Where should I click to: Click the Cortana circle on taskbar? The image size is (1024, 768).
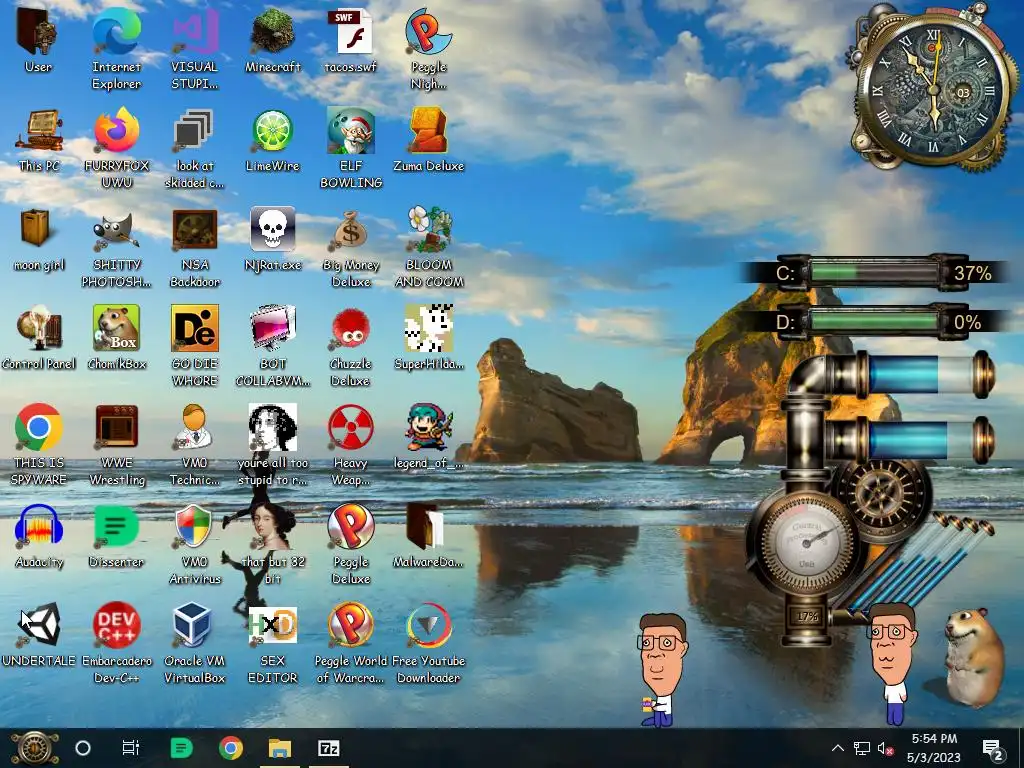coord(83,748)
